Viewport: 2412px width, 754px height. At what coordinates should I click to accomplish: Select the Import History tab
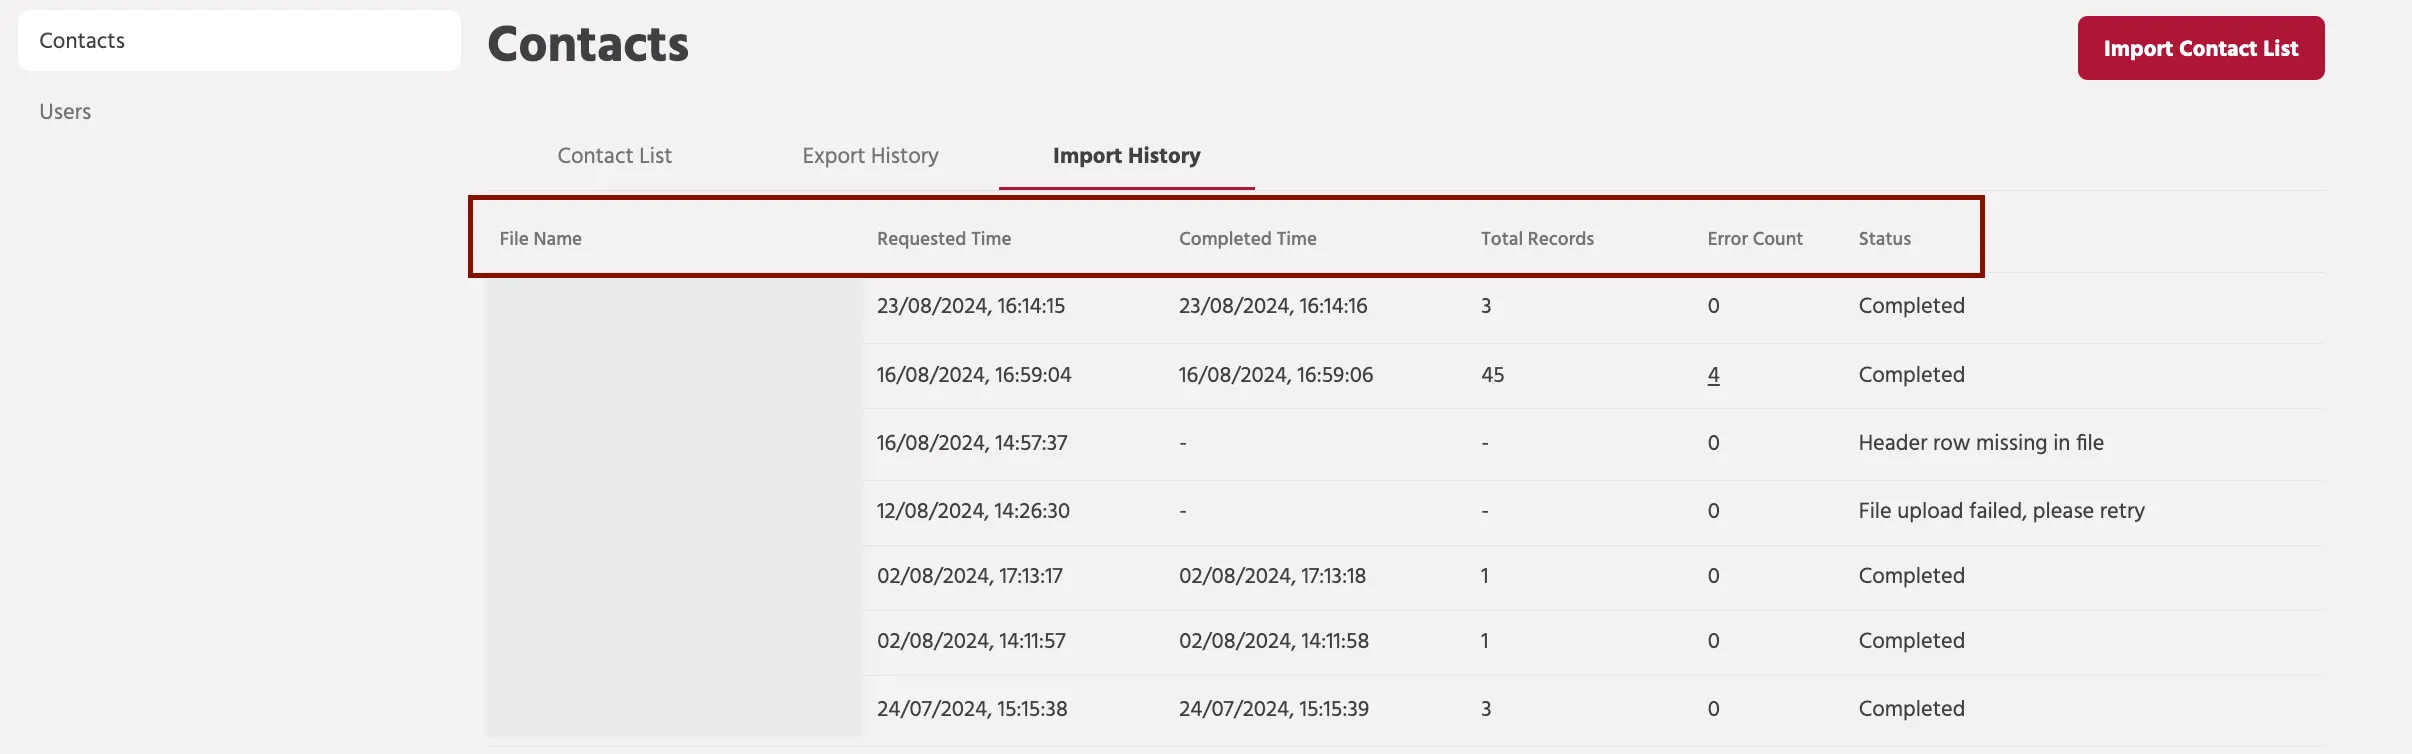click(1126, 156)
